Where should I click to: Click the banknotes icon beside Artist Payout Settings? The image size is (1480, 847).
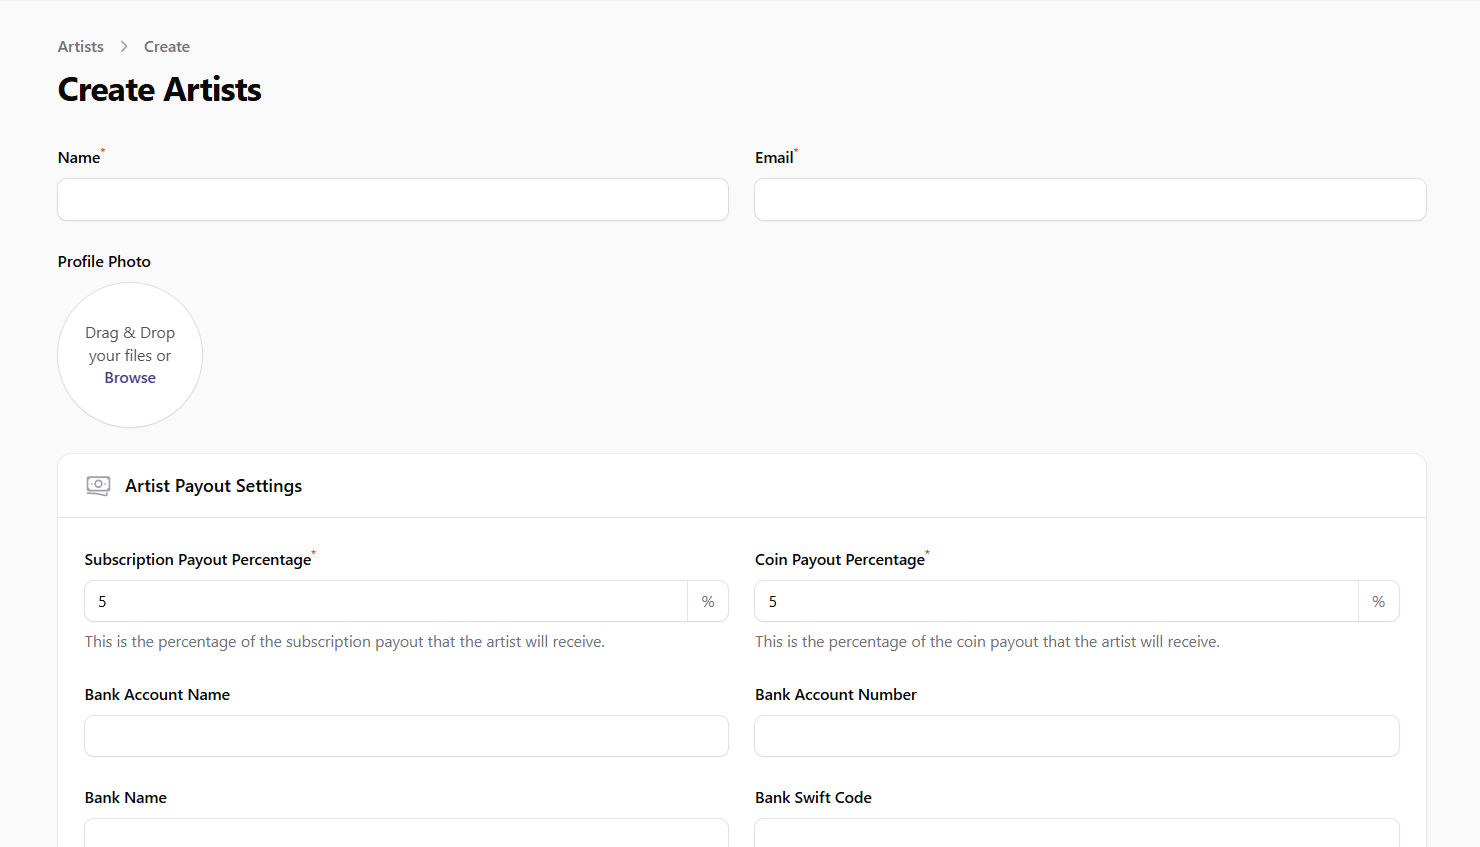(x=98, y=486)
